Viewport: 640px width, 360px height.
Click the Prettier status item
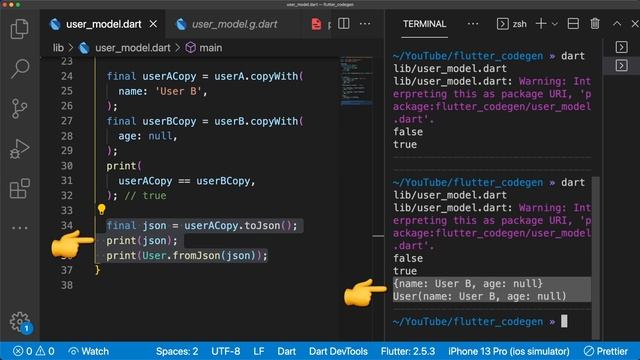coord(606,351)
